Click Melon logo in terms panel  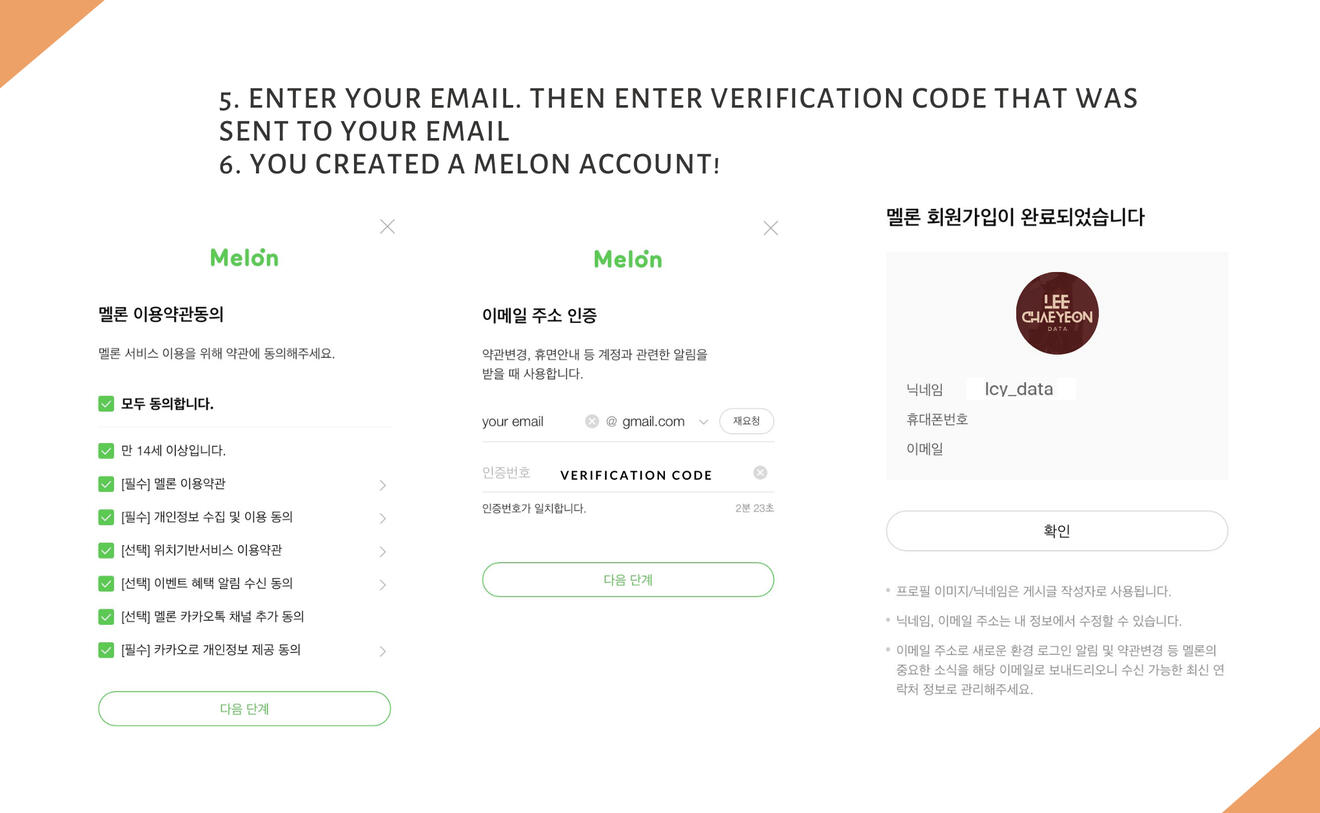244,257
